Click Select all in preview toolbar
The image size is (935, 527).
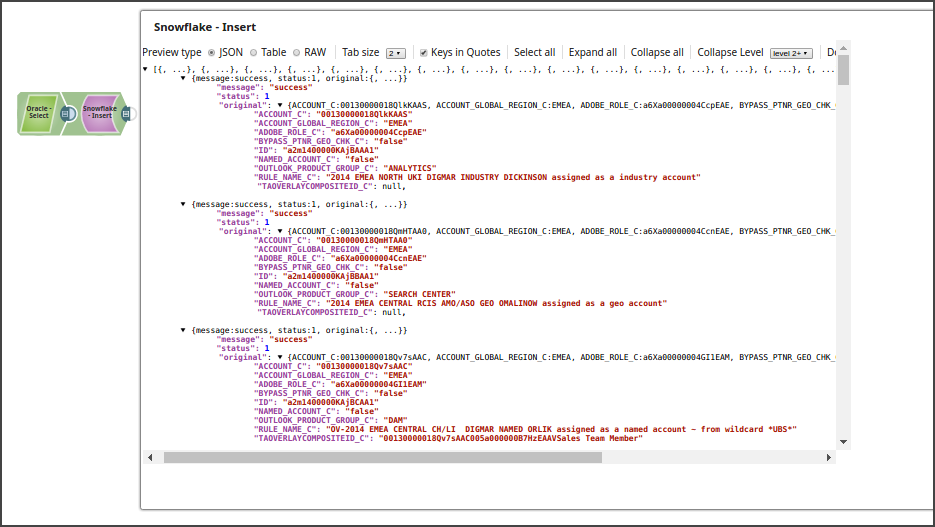(x=534, y=53)
